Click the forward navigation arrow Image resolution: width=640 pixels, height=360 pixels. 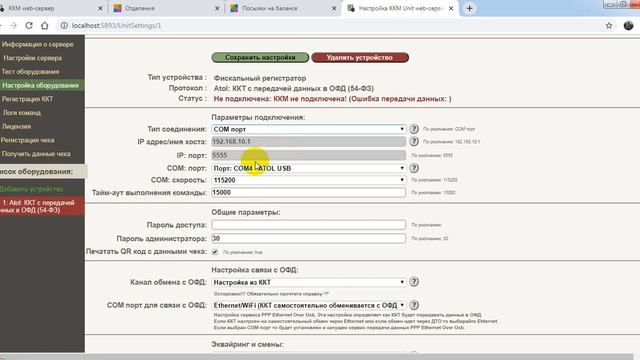[x=13, y=25]
